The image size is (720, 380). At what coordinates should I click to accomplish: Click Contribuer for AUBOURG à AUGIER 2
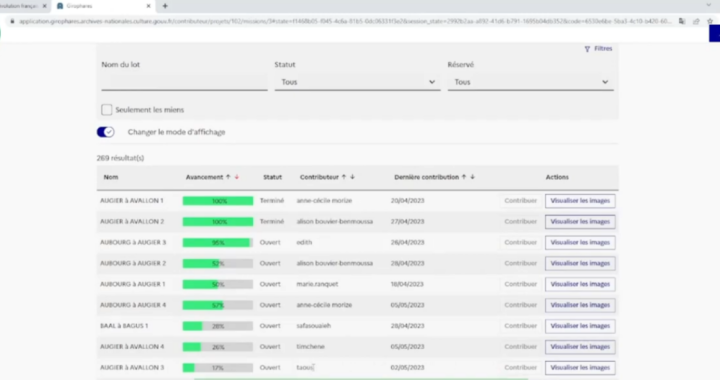point(520,263)
